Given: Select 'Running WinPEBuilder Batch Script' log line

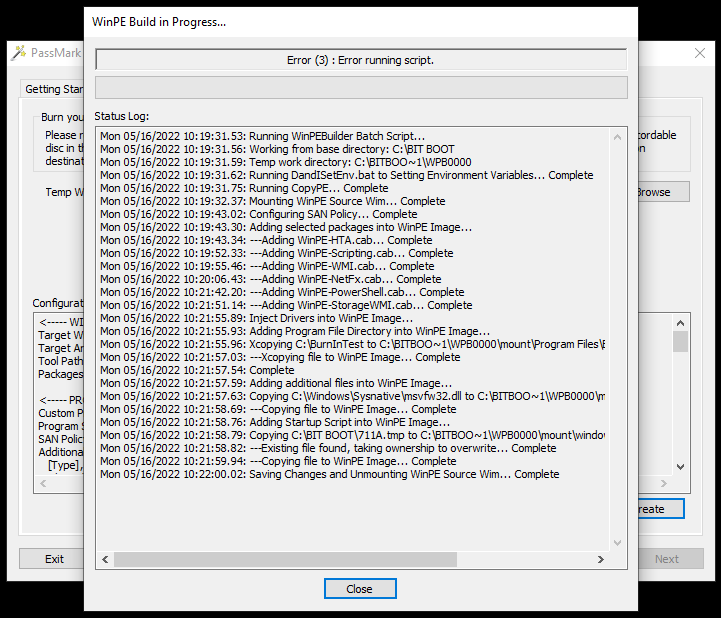Looking at the screenshot, I should (x=263, y=136).
